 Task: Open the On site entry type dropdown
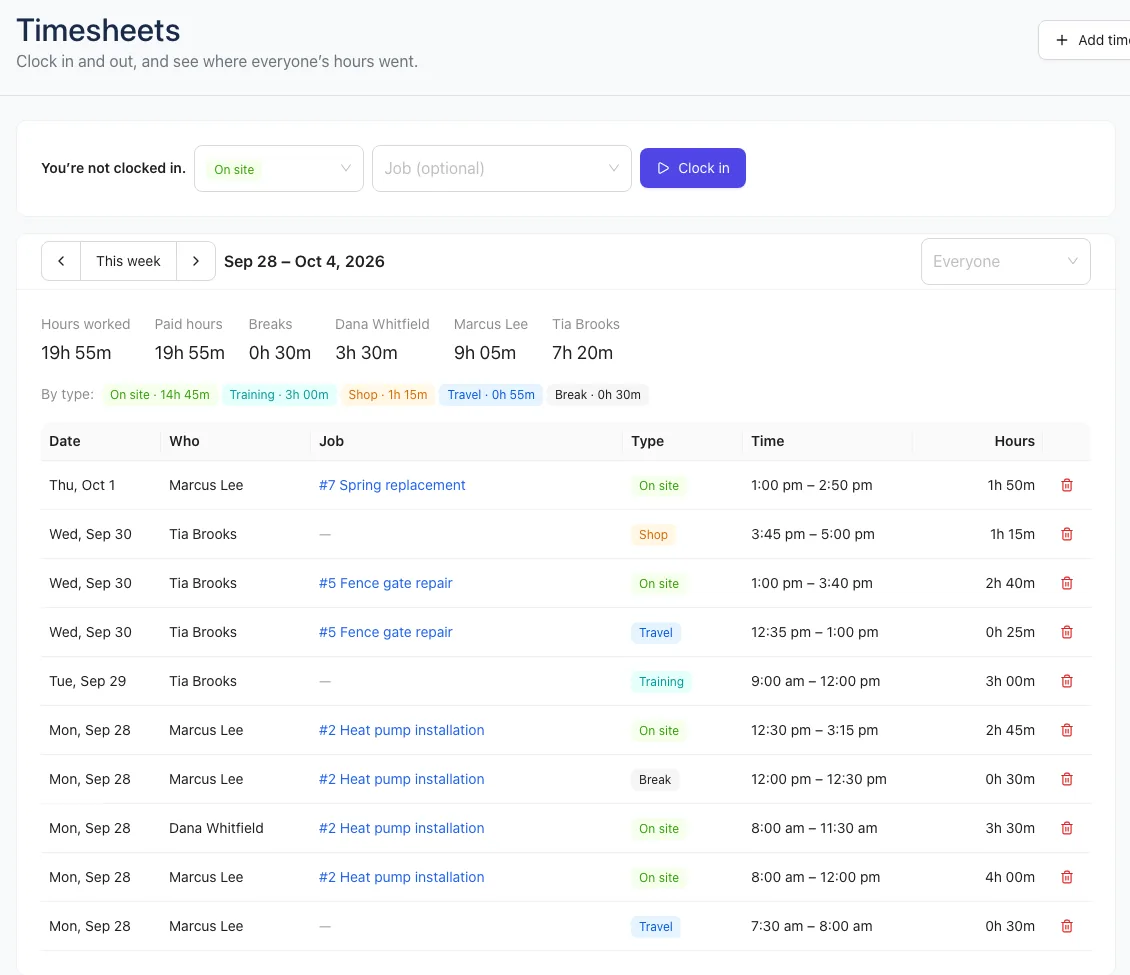click(x=279, y=169)
